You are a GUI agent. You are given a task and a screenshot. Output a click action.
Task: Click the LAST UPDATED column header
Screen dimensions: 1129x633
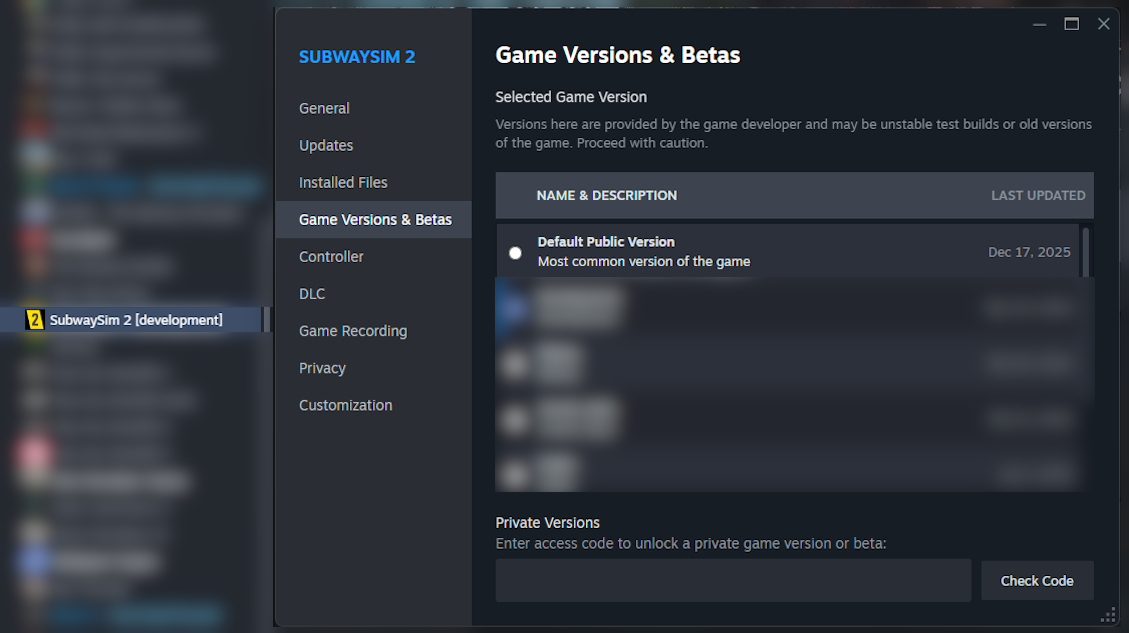(1038, 195)
